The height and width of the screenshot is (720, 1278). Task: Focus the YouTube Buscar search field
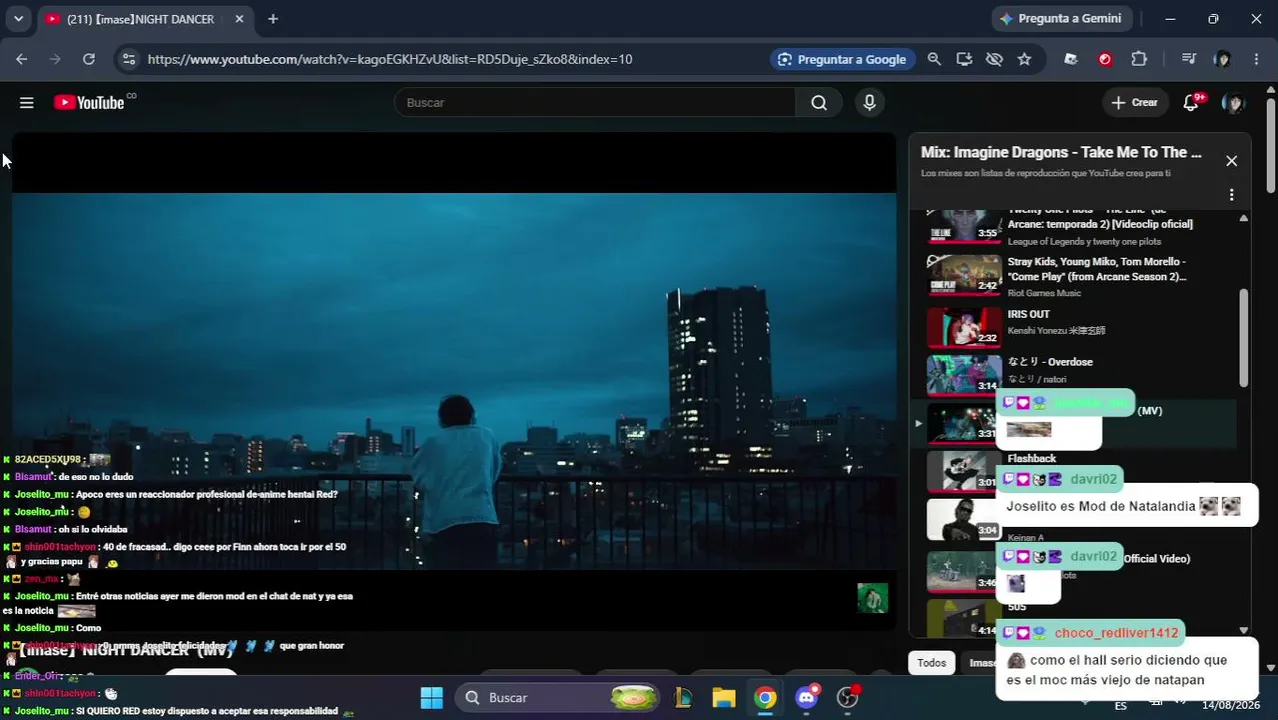(x=595, y=102)
